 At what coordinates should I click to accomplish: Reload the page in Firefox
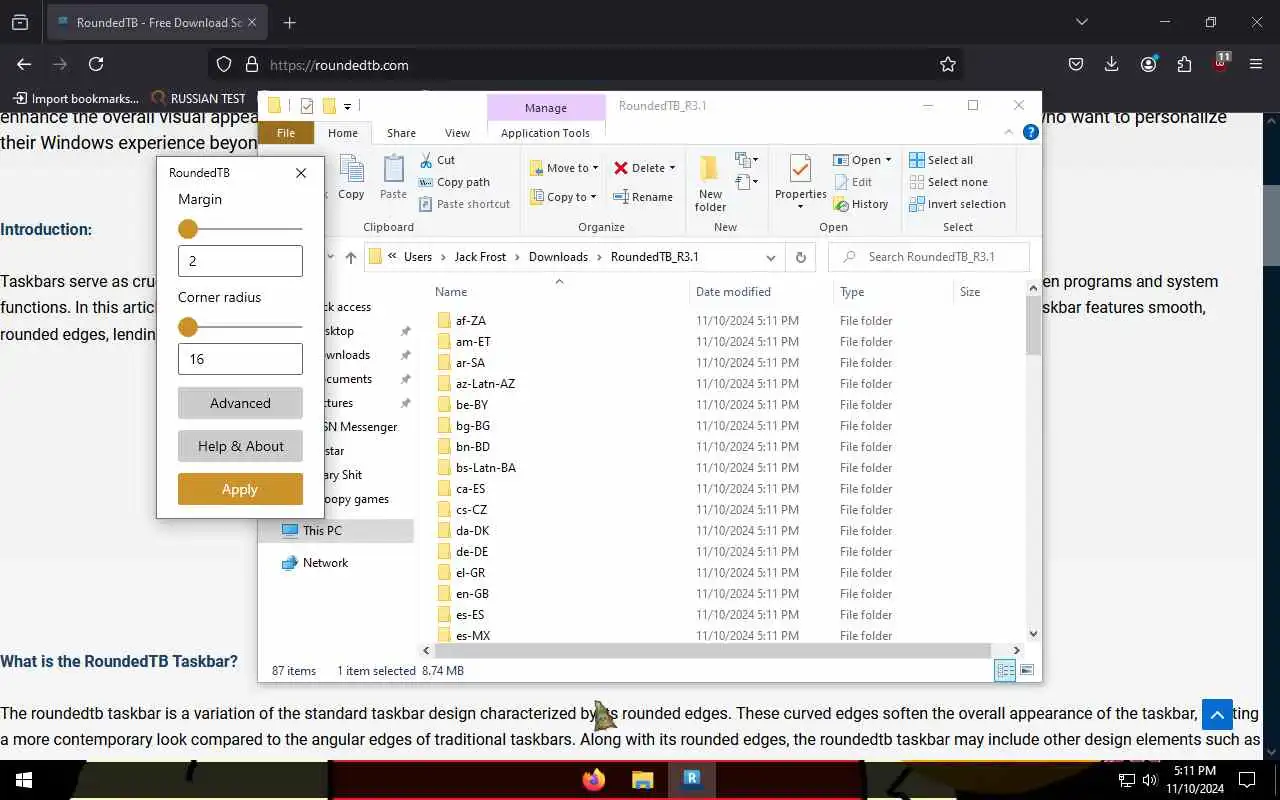tap(96, 64)
